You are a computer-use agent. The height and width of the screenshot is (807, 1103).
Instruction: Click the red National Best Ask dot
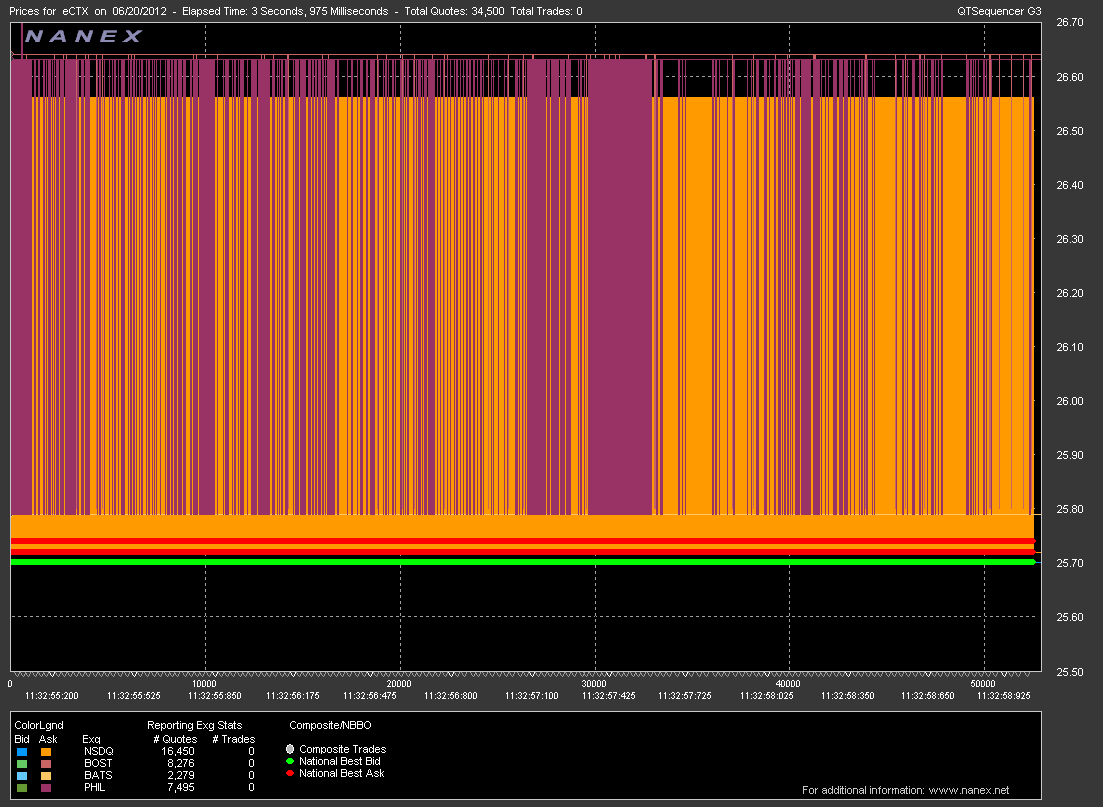[x=290, y=773]
